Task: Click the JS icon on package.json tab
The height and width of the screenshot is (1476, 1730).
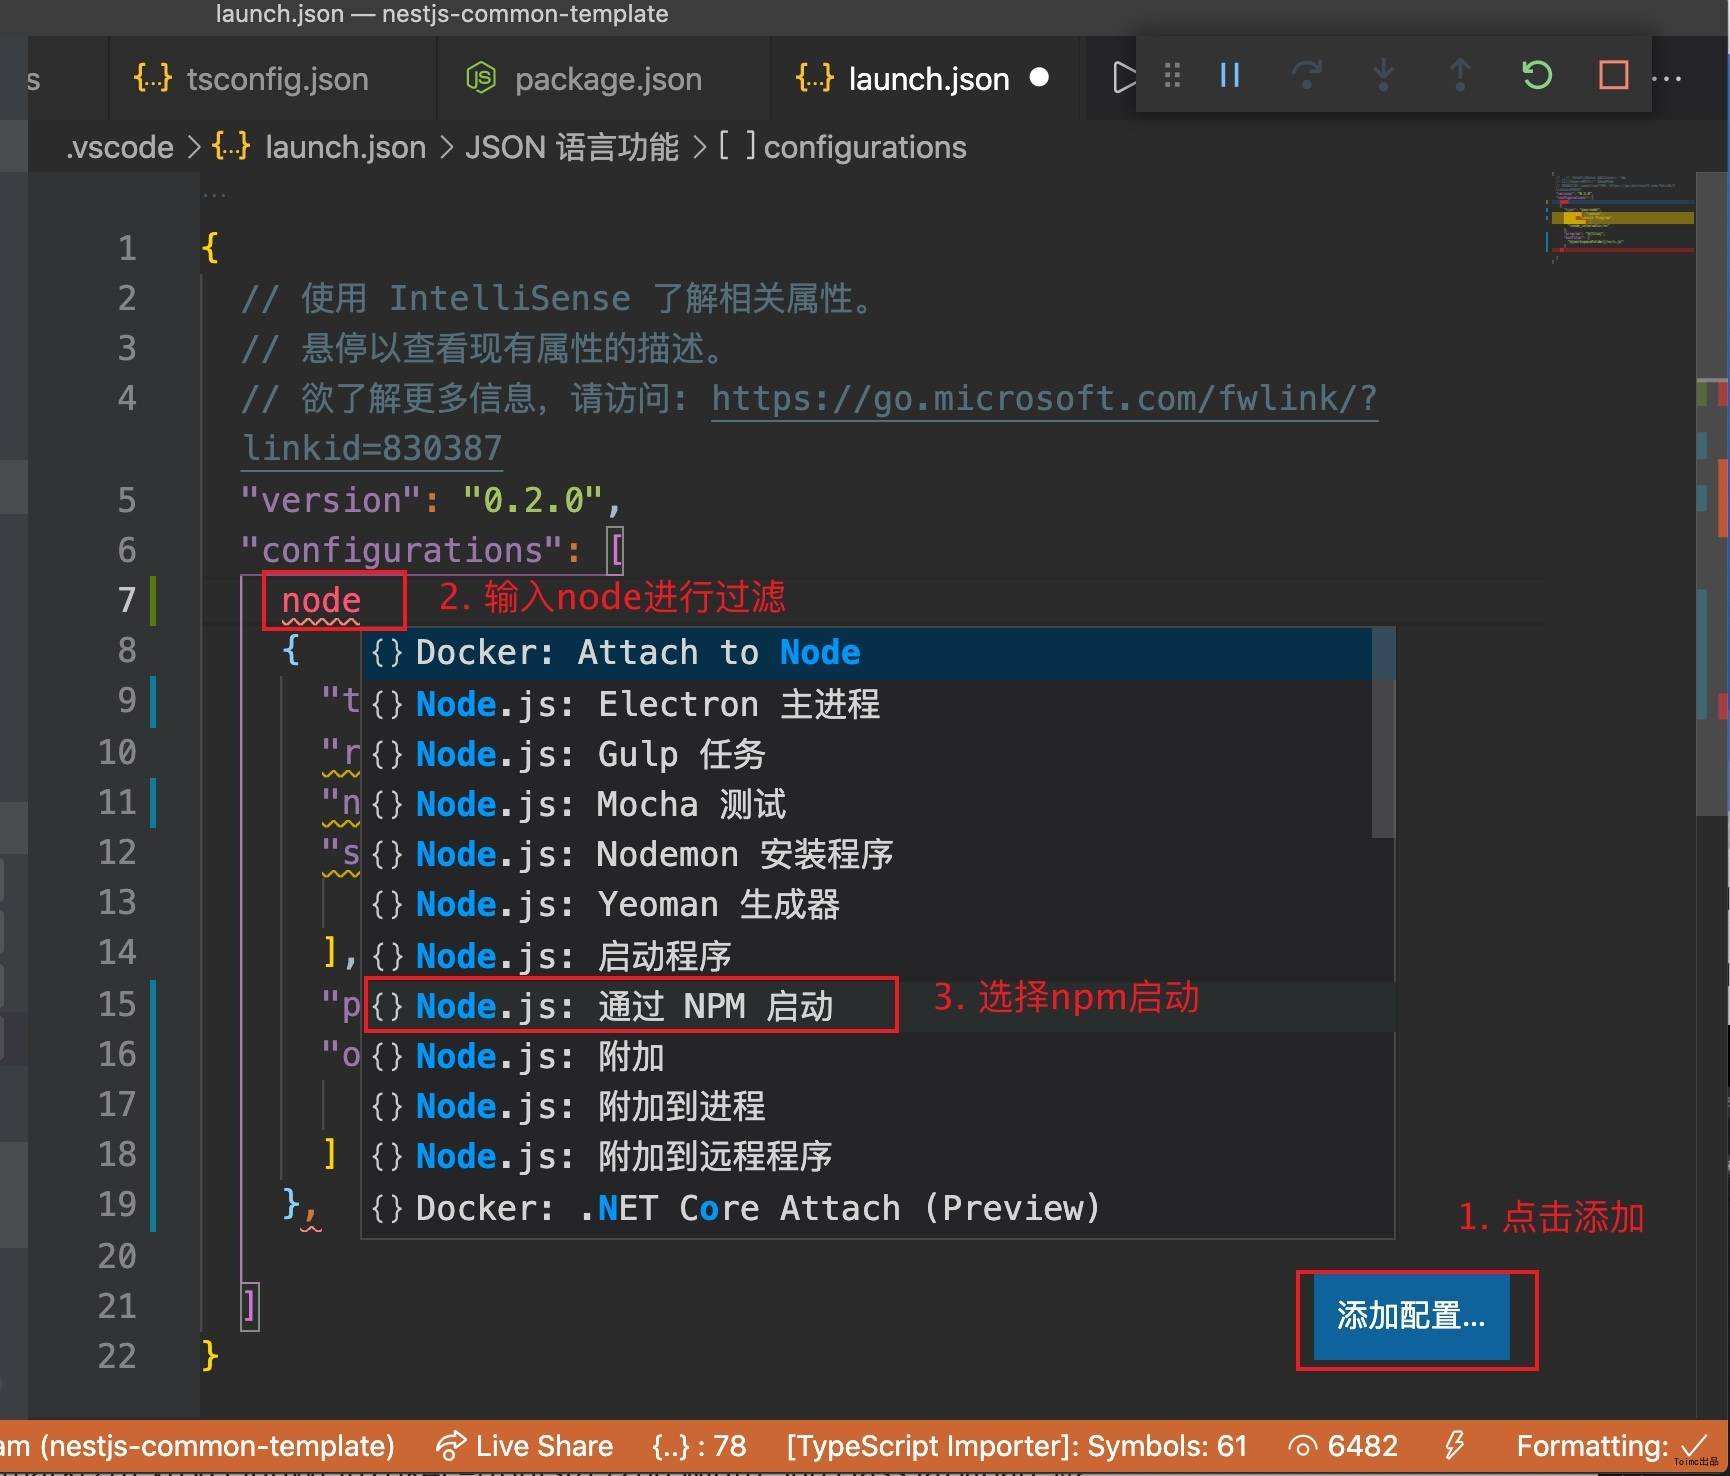Action: [x=481, y=78]
